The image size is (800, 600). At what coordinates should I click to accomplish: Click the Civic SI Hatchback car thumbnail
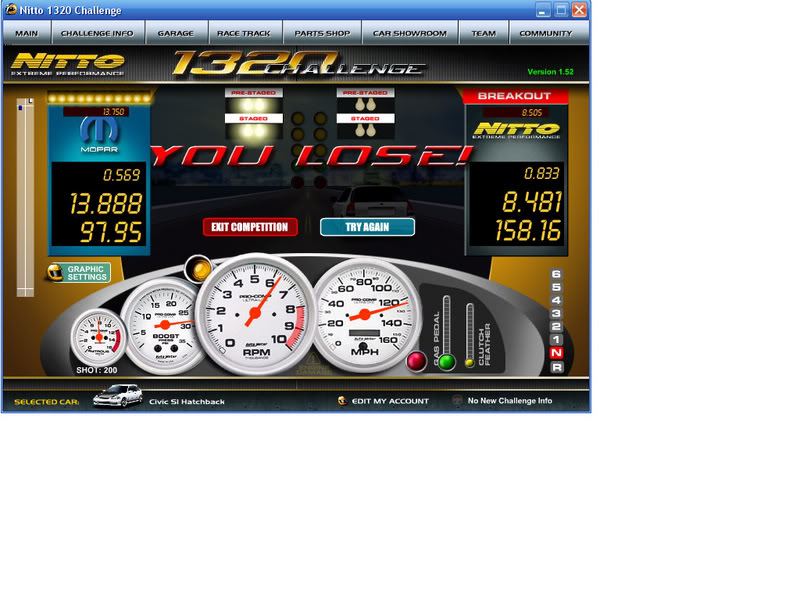118,396
